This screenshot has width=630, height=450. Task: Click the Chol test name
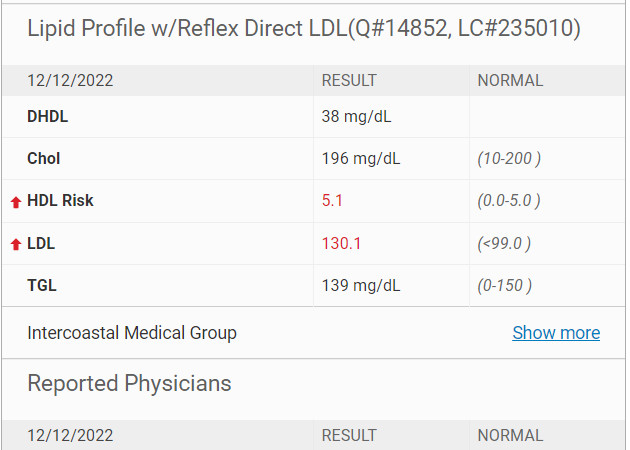click(44, 158)
